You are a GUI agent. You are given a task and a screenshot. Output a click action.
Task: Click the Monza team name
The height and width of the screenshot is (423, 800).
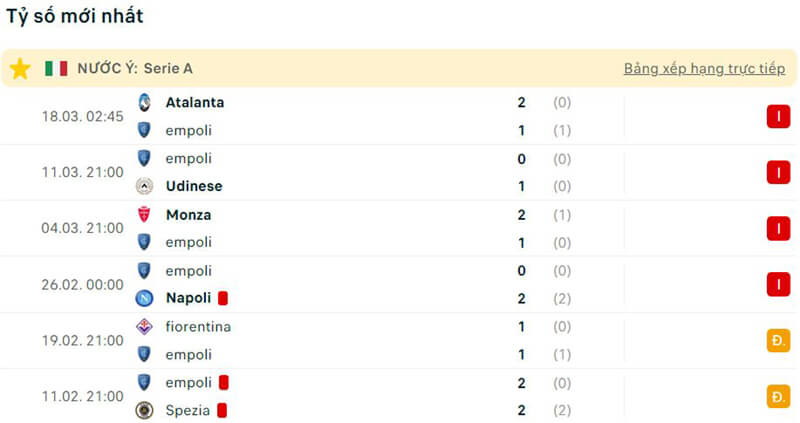(x=188, y=214)
